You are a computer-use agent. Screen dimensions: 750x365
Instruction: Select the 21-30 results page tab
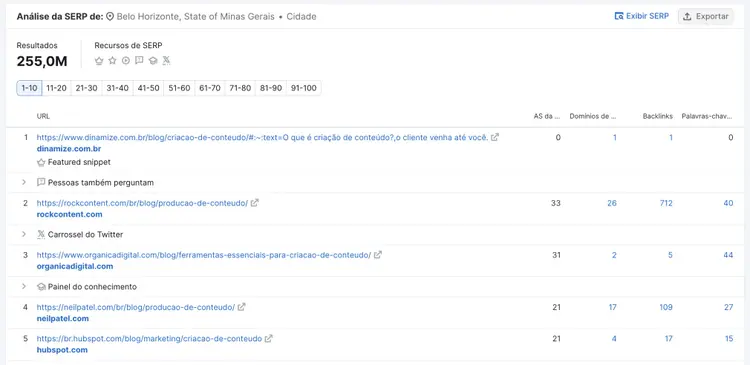click(x=87, y=88)
